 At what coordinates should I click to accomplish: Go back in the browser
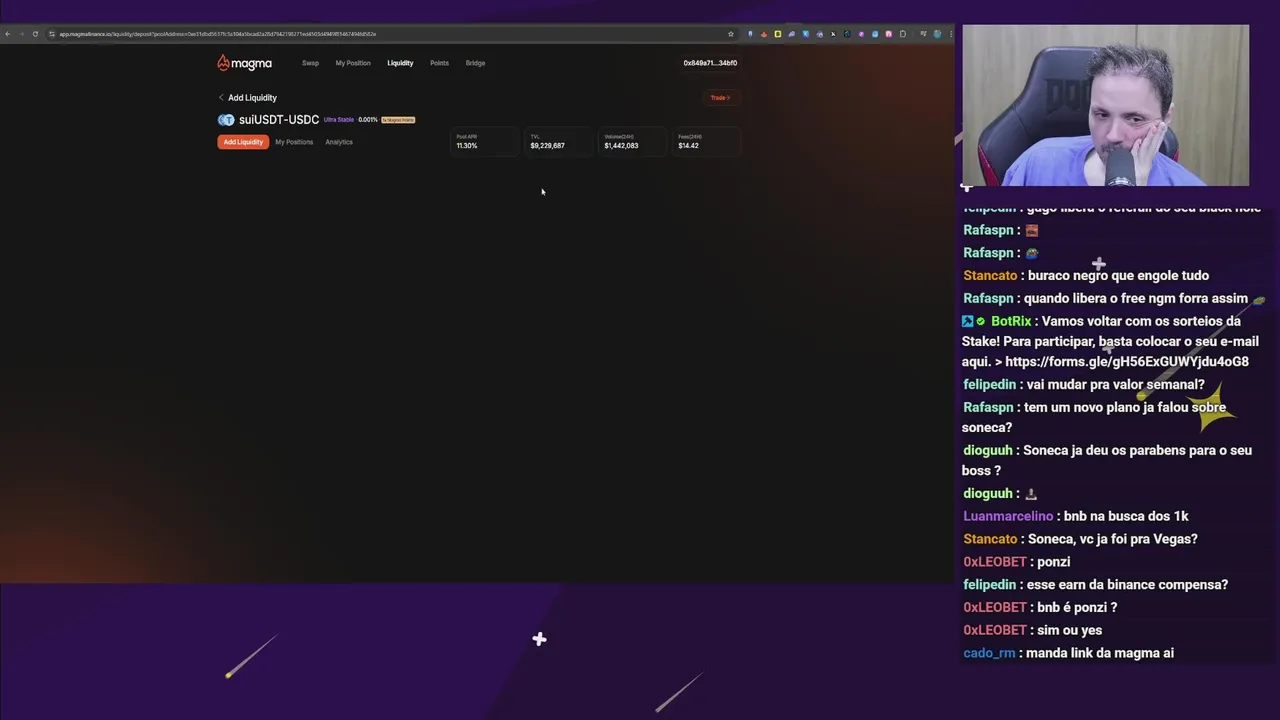8,34
